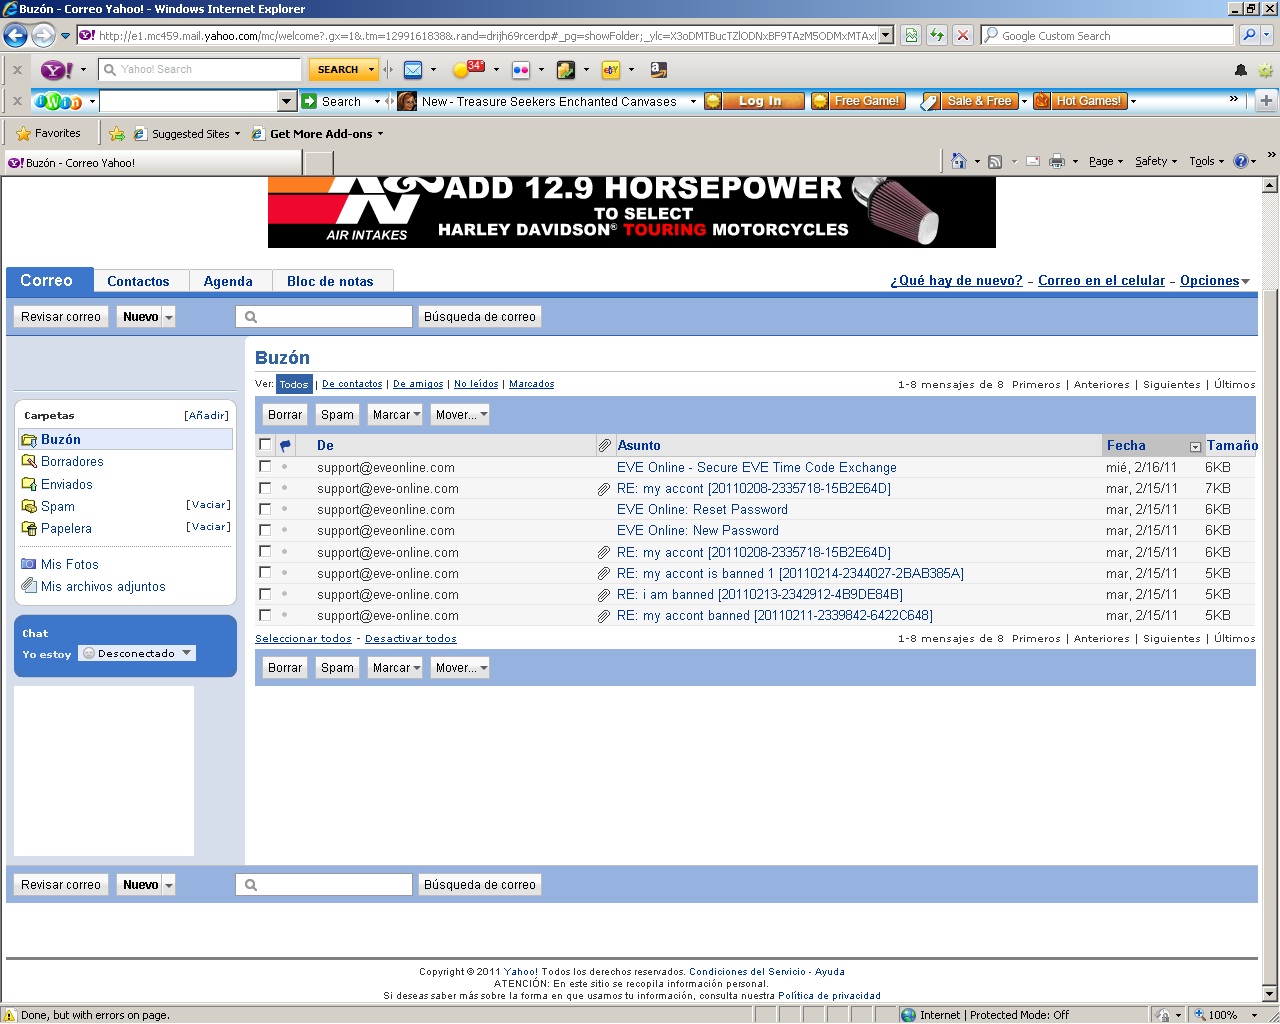Open the address bar URL dropdown arrow
1280x1024 pixels.
pyautogui.click(x=886, y=35)
